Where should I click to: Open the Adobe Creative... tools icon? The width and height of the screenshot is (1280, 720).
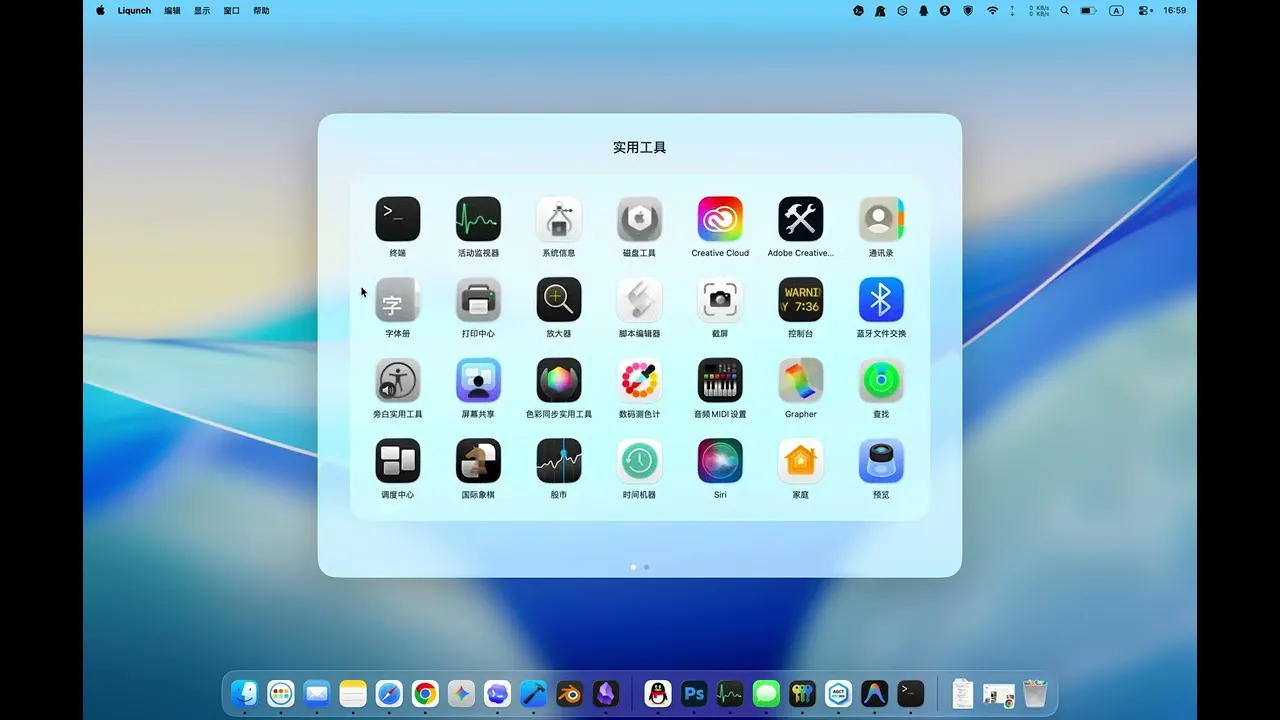coord(801,219)
